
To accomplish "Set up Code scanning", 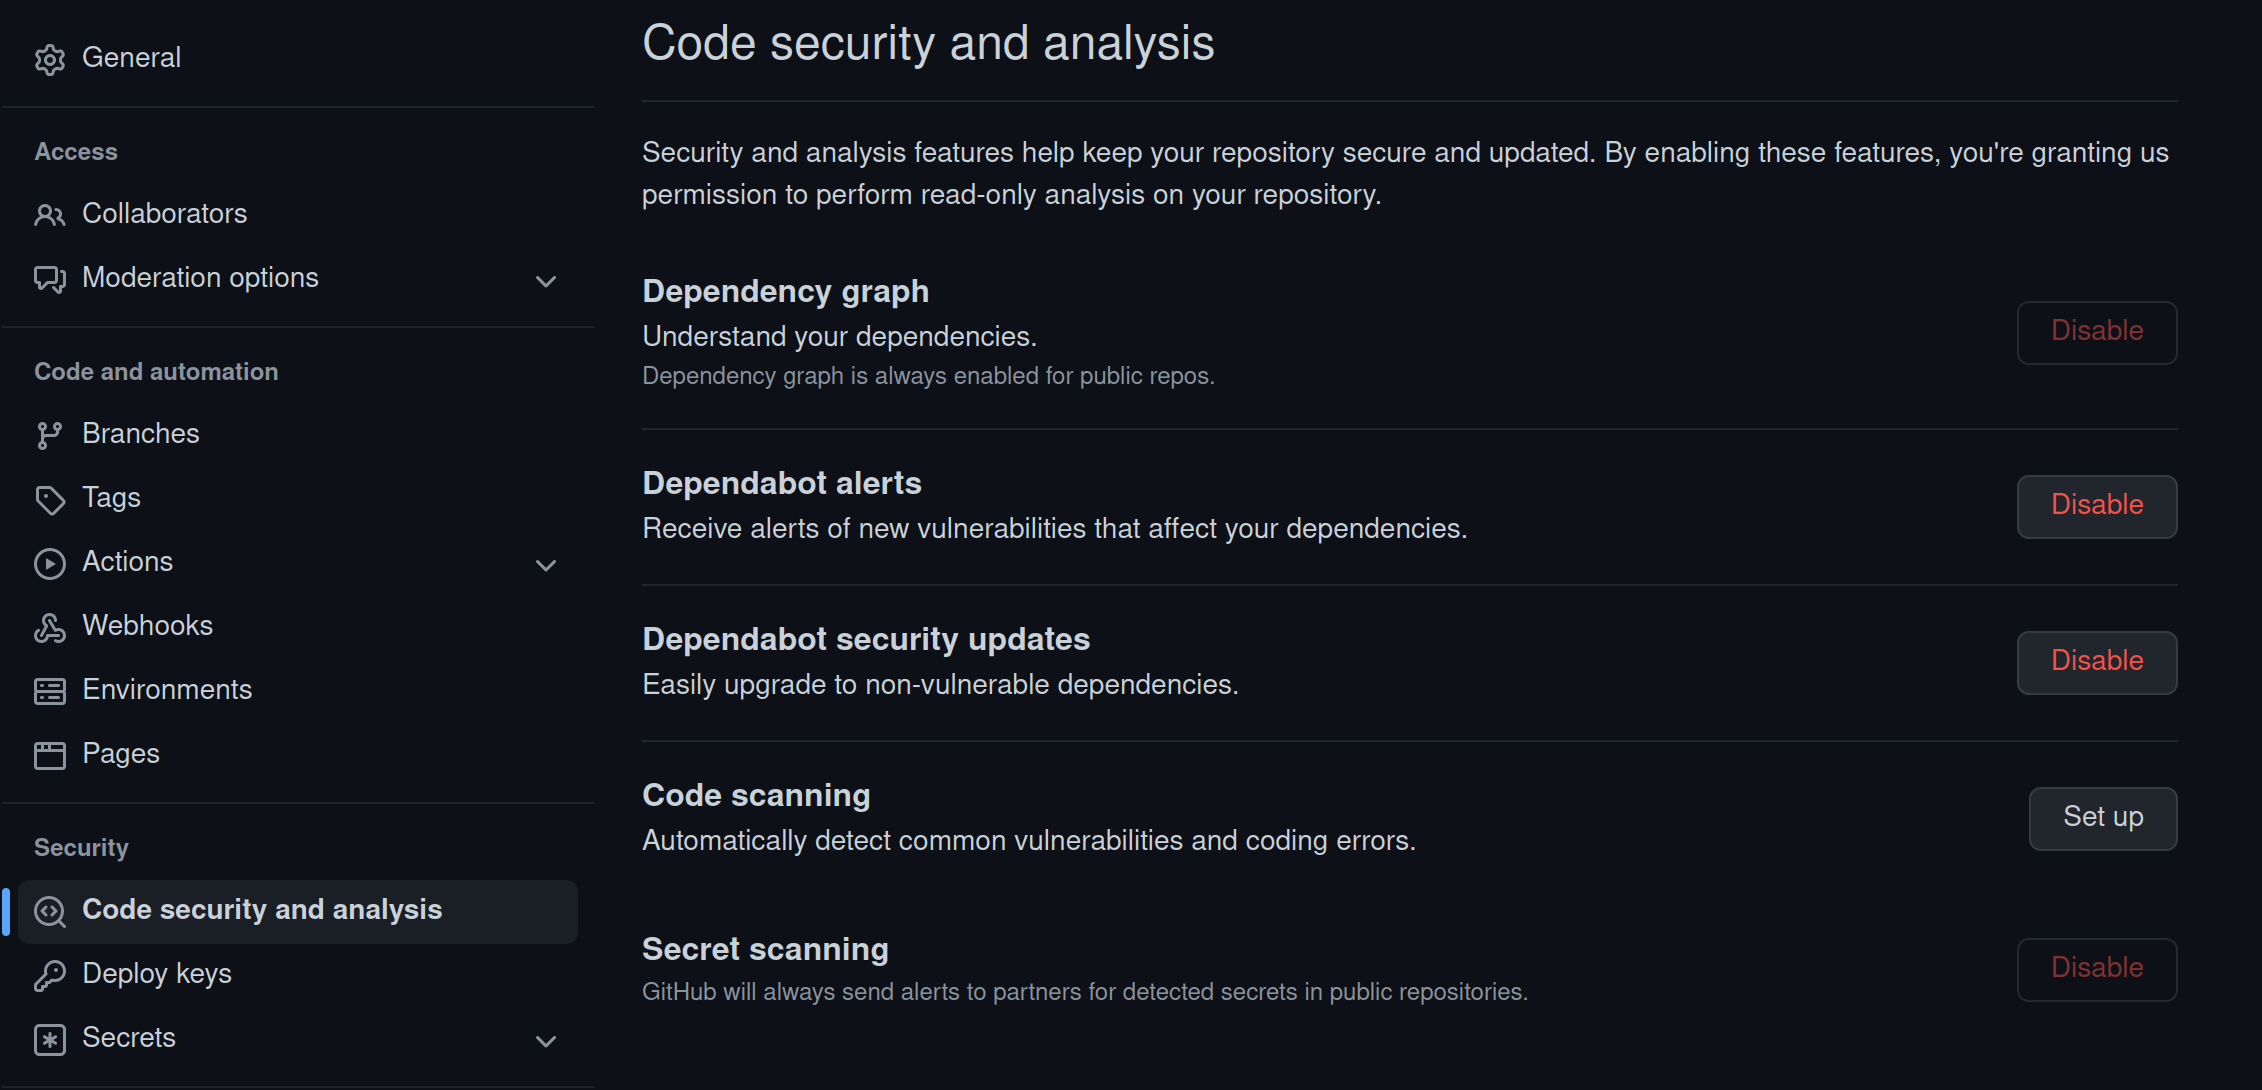I will point(2102,817).
